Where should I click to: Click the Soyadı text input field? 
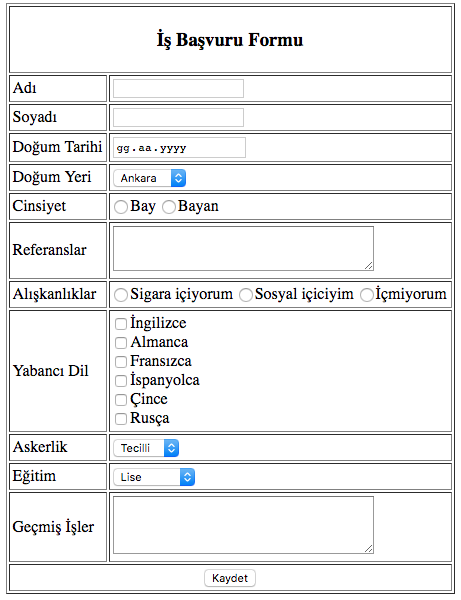click(178, 117)
